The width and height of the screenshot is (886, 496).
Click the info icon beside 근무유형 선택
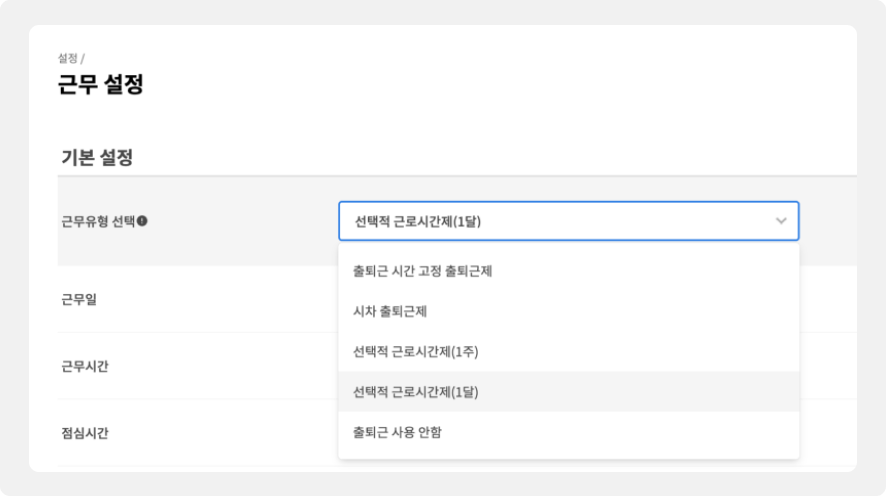[142, 221]
